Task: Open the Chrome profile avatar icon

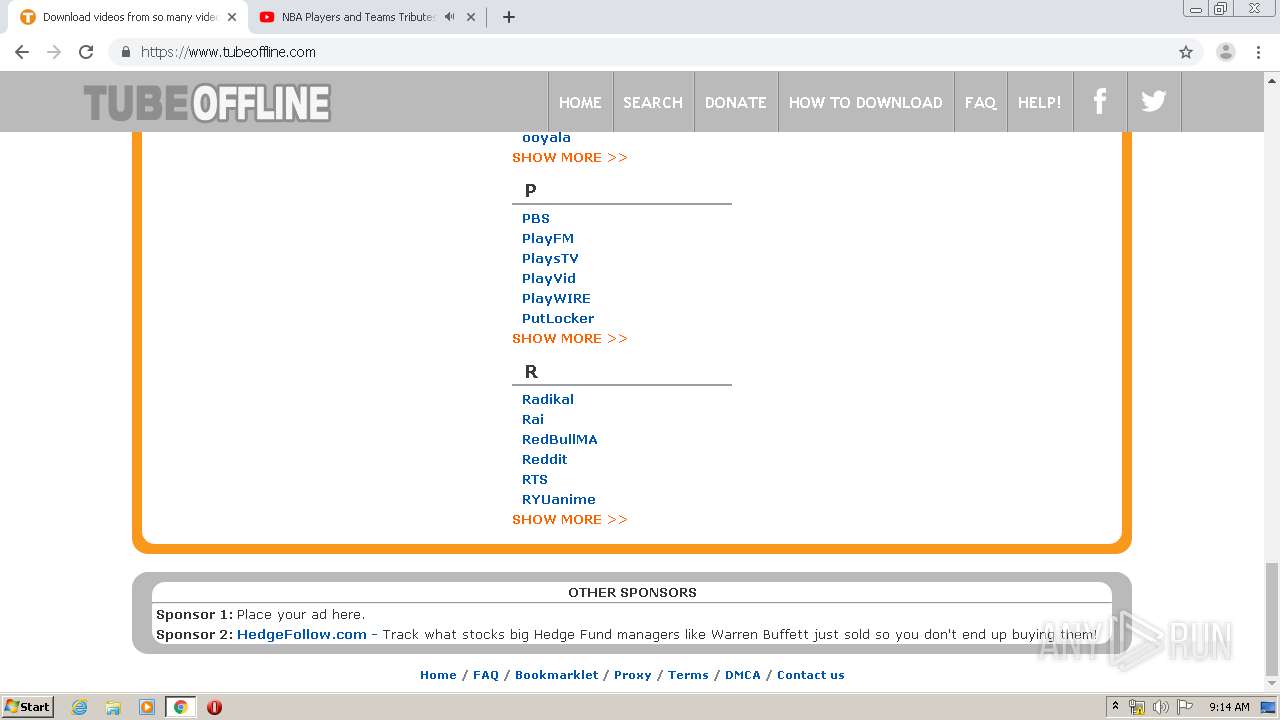Action: click(x=1226, y=52)
